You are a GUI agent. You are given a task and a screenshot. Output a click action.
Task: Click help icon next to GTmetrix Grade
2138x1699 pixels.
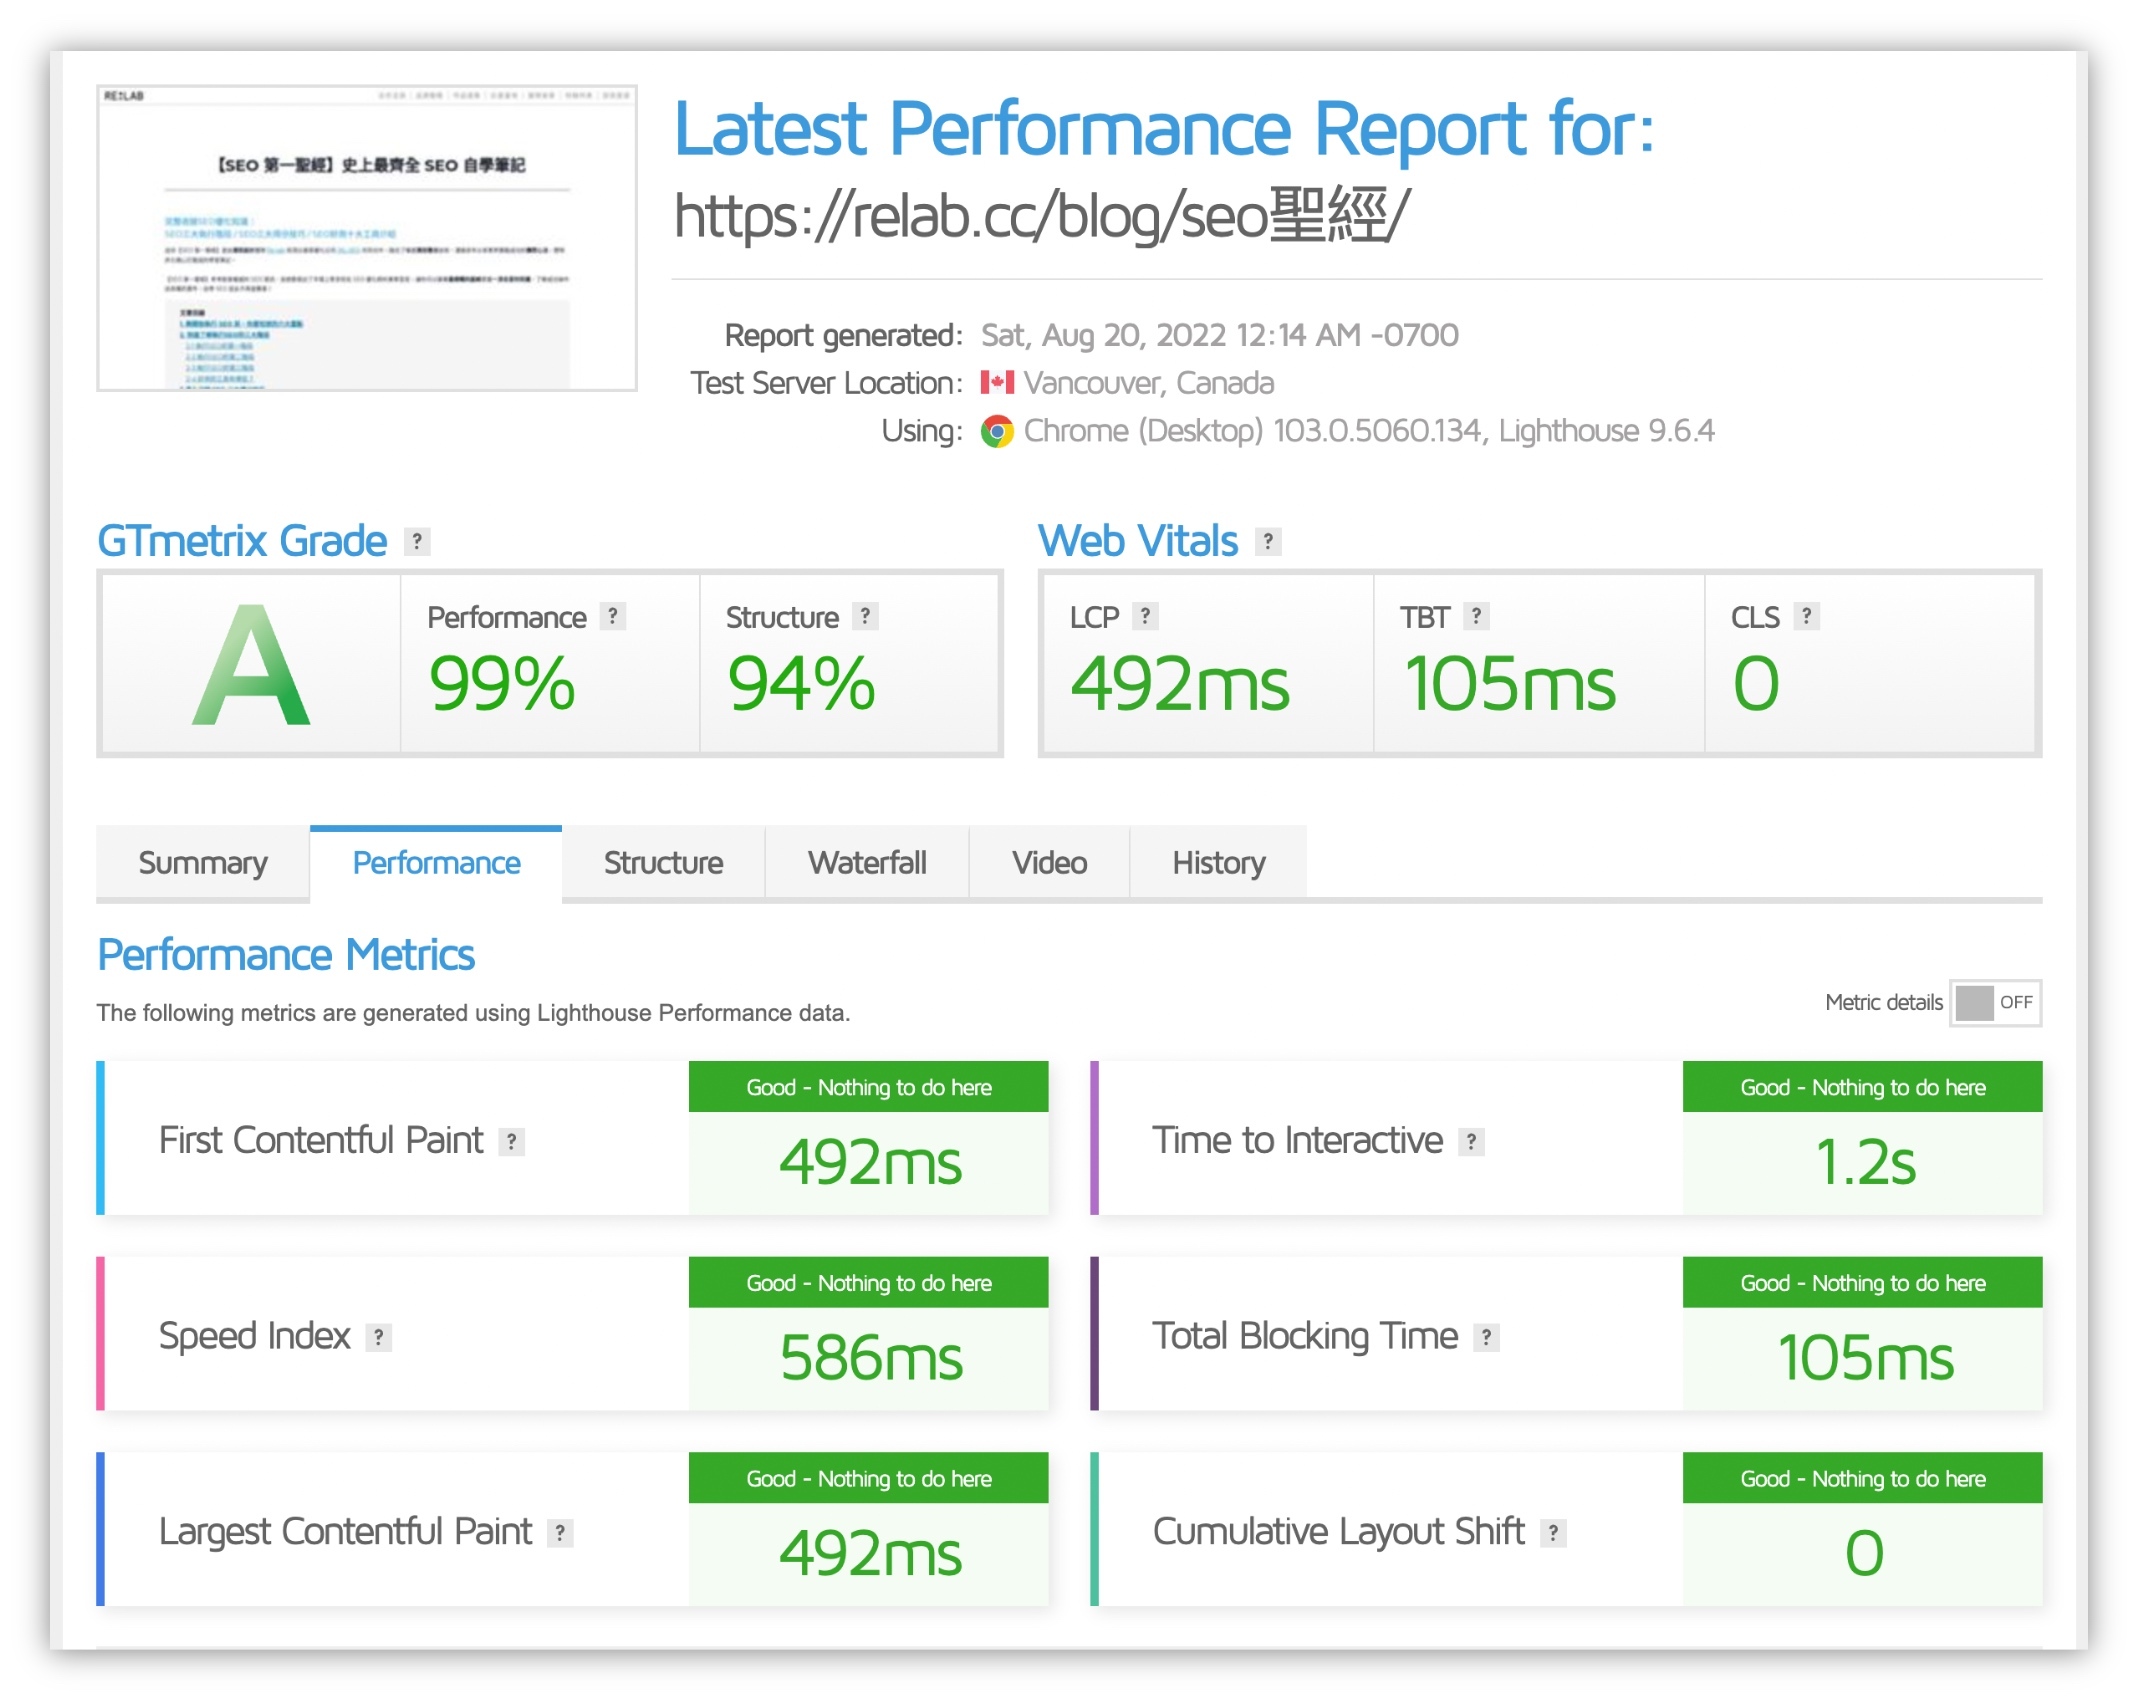(417, 542)
